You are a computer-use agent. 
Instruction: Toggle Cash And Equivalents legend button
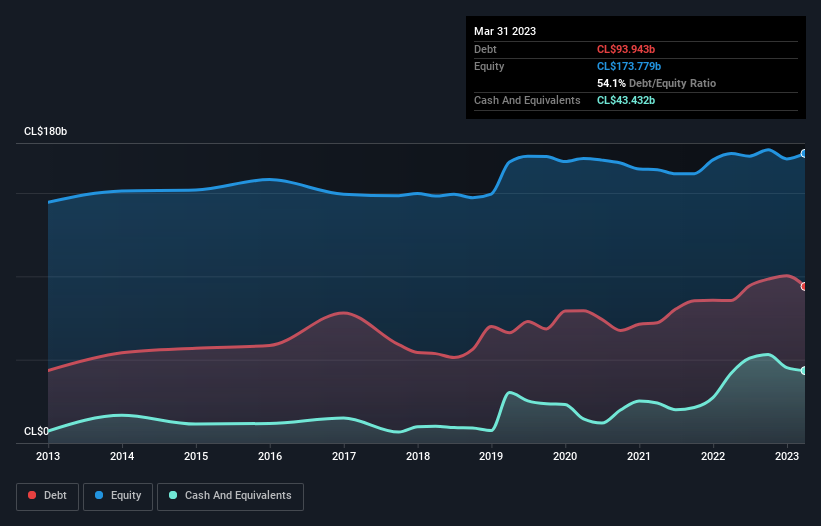pyautogui.click(x=230, y=496)
